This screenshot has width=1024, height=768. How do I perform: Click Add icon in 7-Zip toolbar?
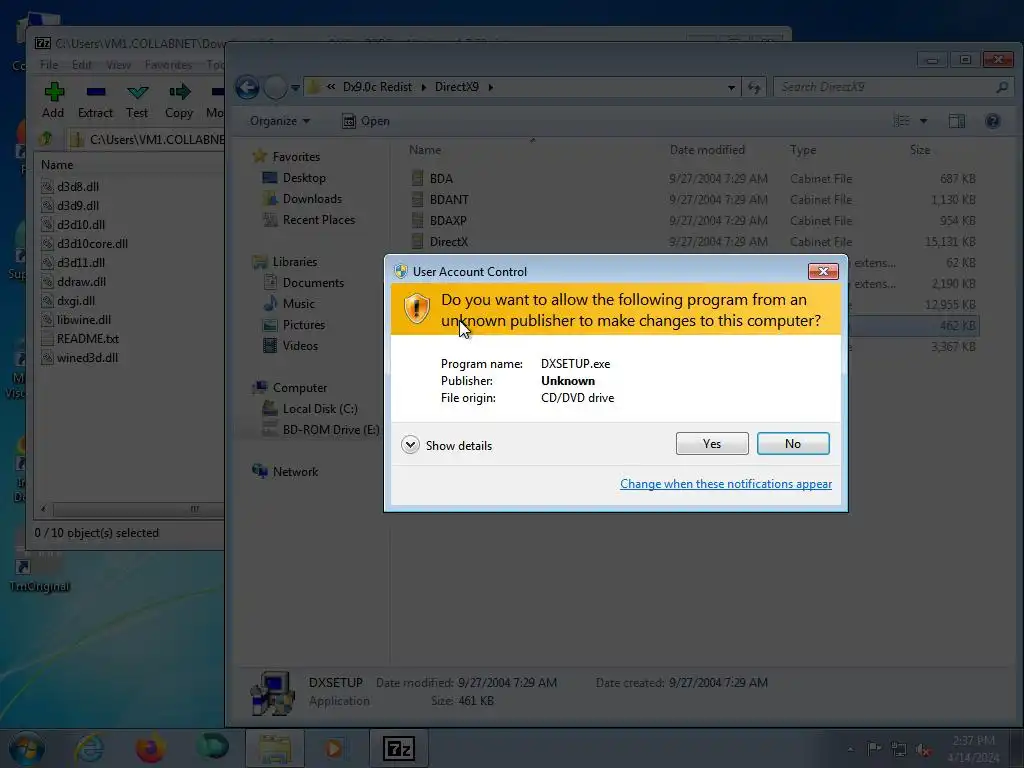click(x=54, y=93)
